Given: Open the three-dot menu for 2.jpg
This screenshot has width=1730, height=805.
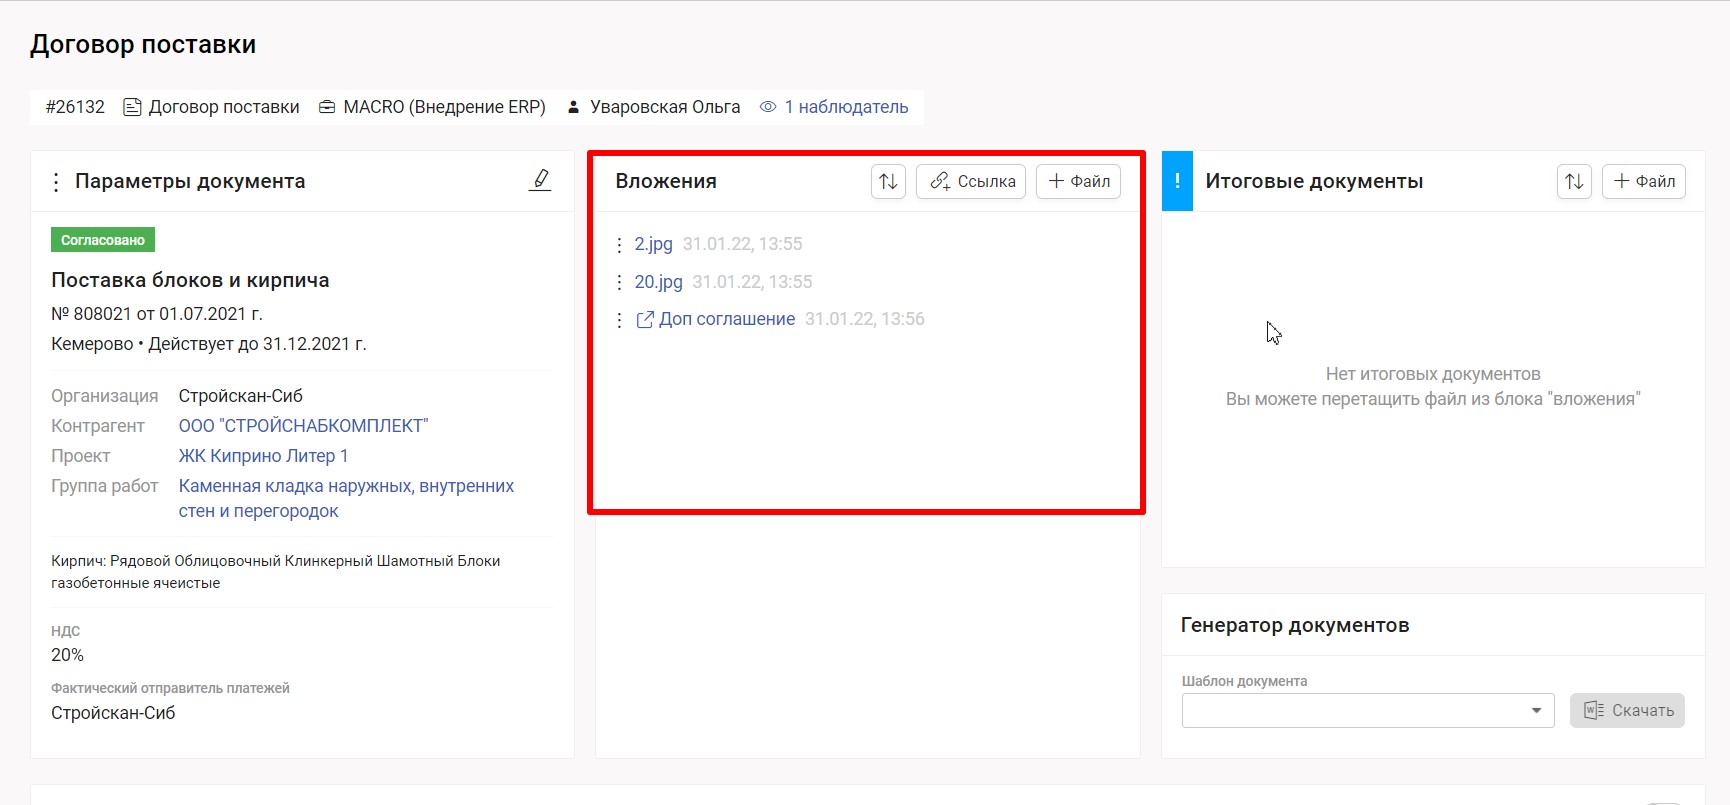Looking at the screenshot, I should [620, 245].
